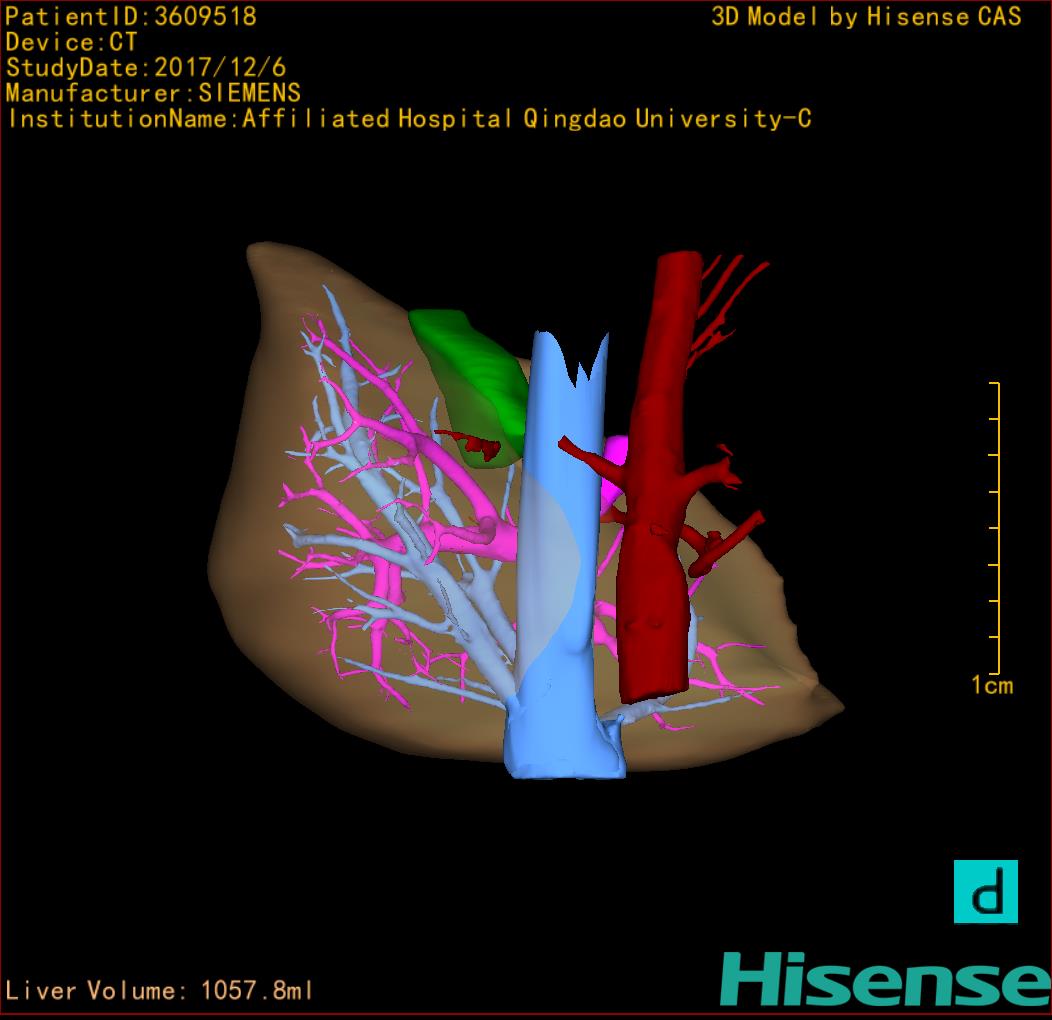
Task: Click the Hisense logo
Action: [x=886, y=979]
